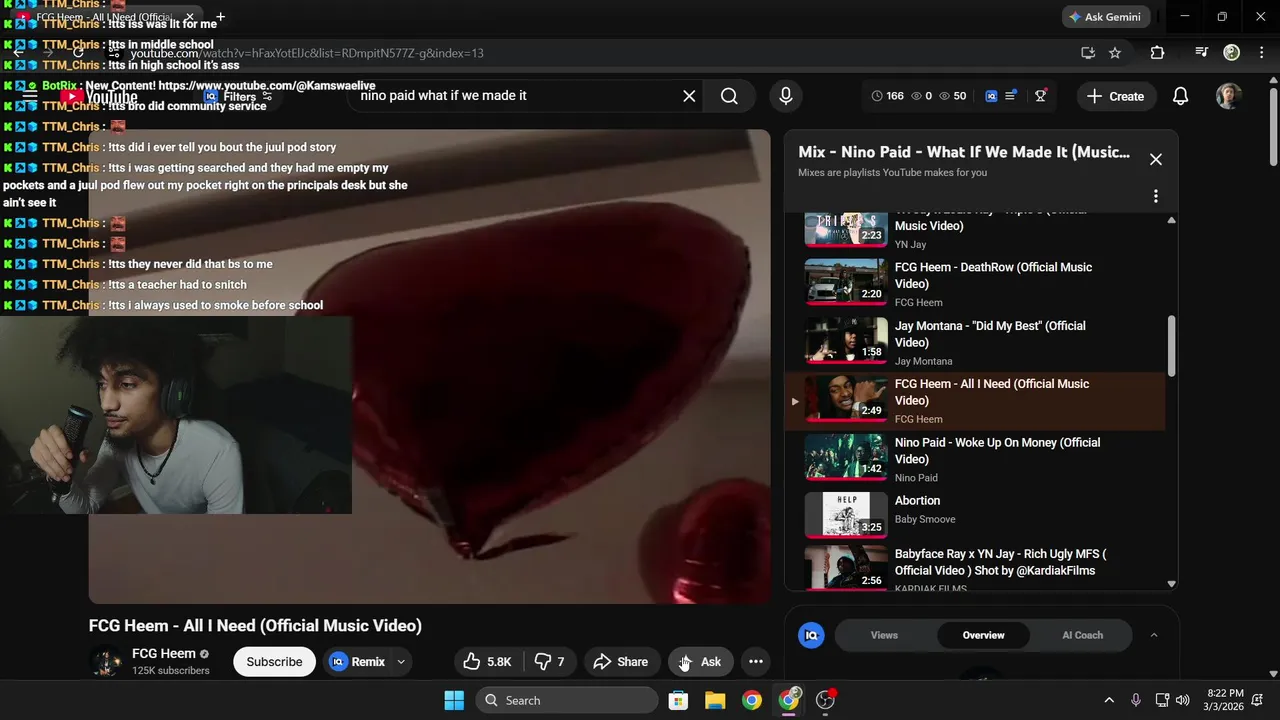The image size is (1280, 720).
Task: Click the playlist scroll down arrow
Action: pos(1172,584)
